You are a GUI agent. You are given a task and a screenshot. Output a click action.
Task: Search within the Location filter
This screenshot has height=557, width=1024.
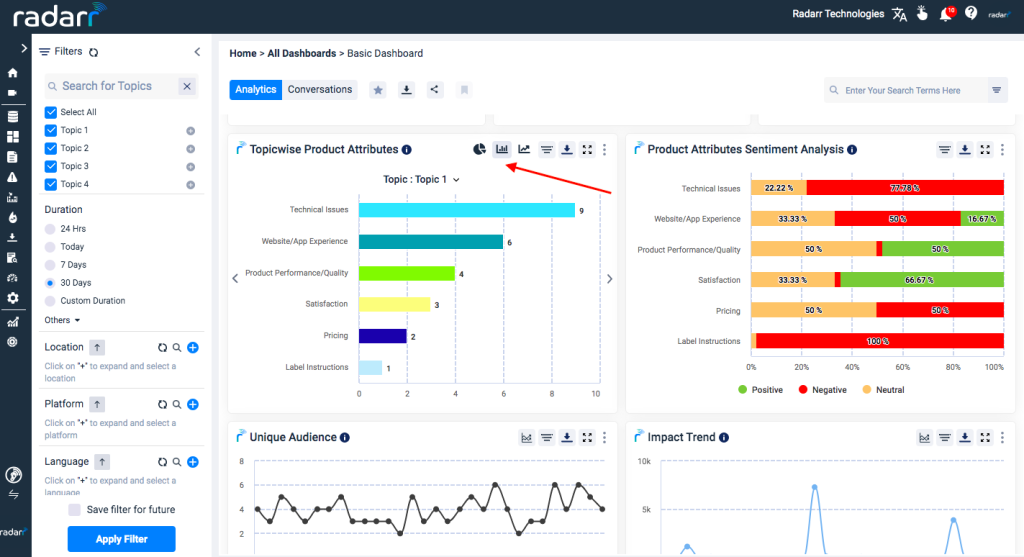177,348
